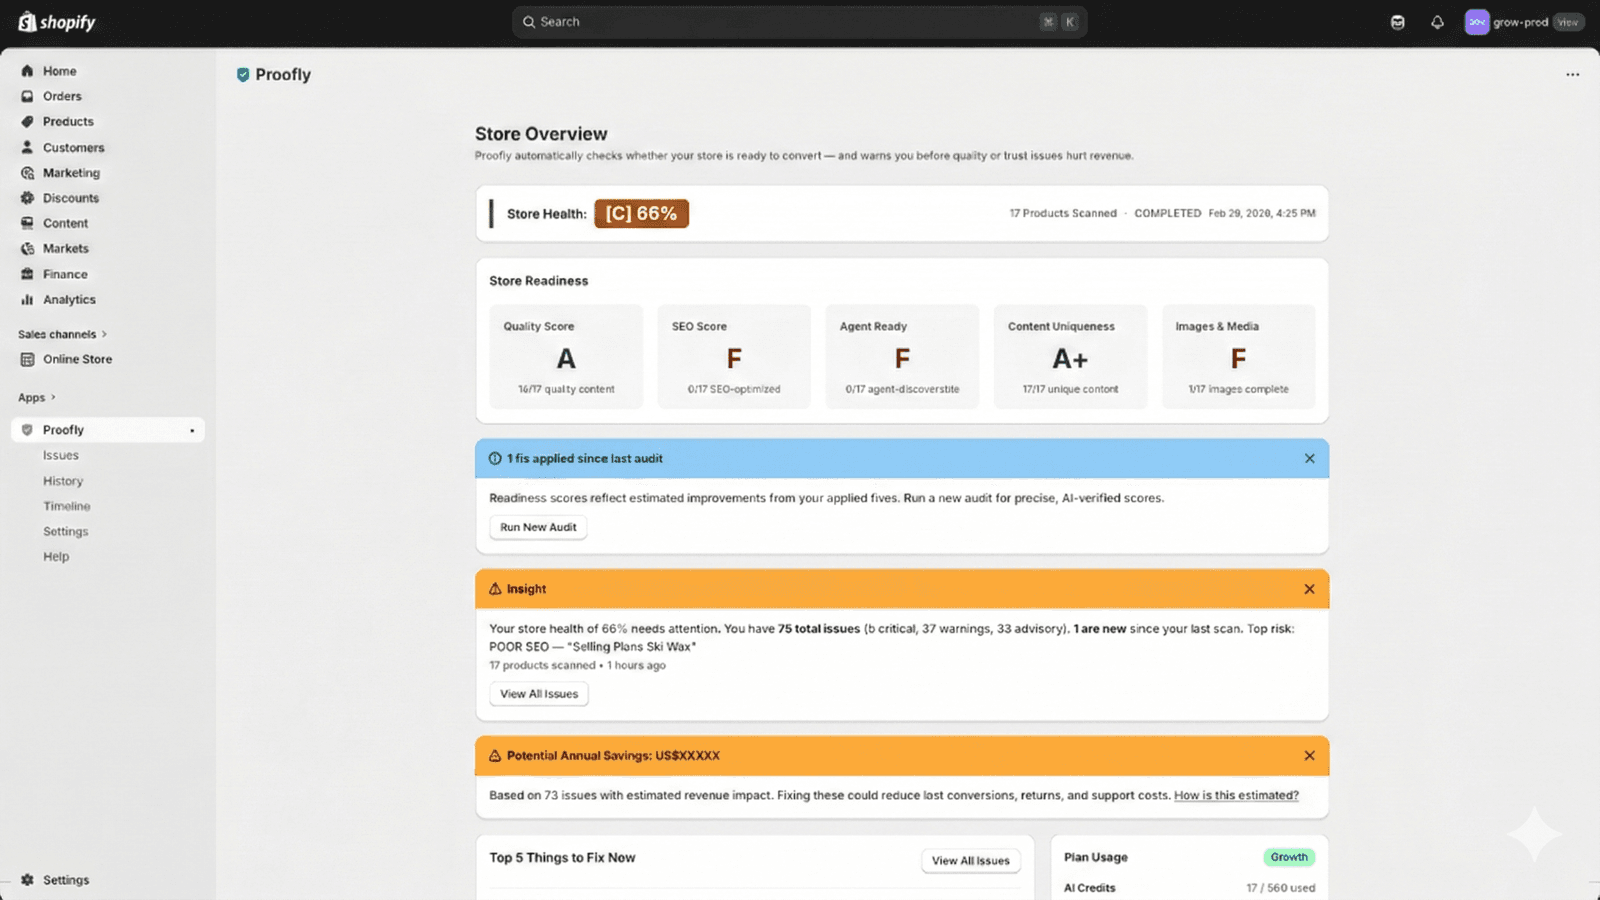Click the info icon on blue audit banner
The height and width of the screenshot is (900, 1600).
495,458
